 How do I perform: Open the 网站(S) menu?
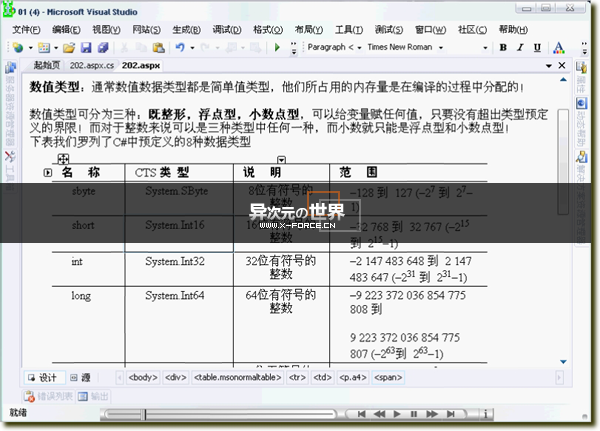pyautogui.click(x=147, y=29)
